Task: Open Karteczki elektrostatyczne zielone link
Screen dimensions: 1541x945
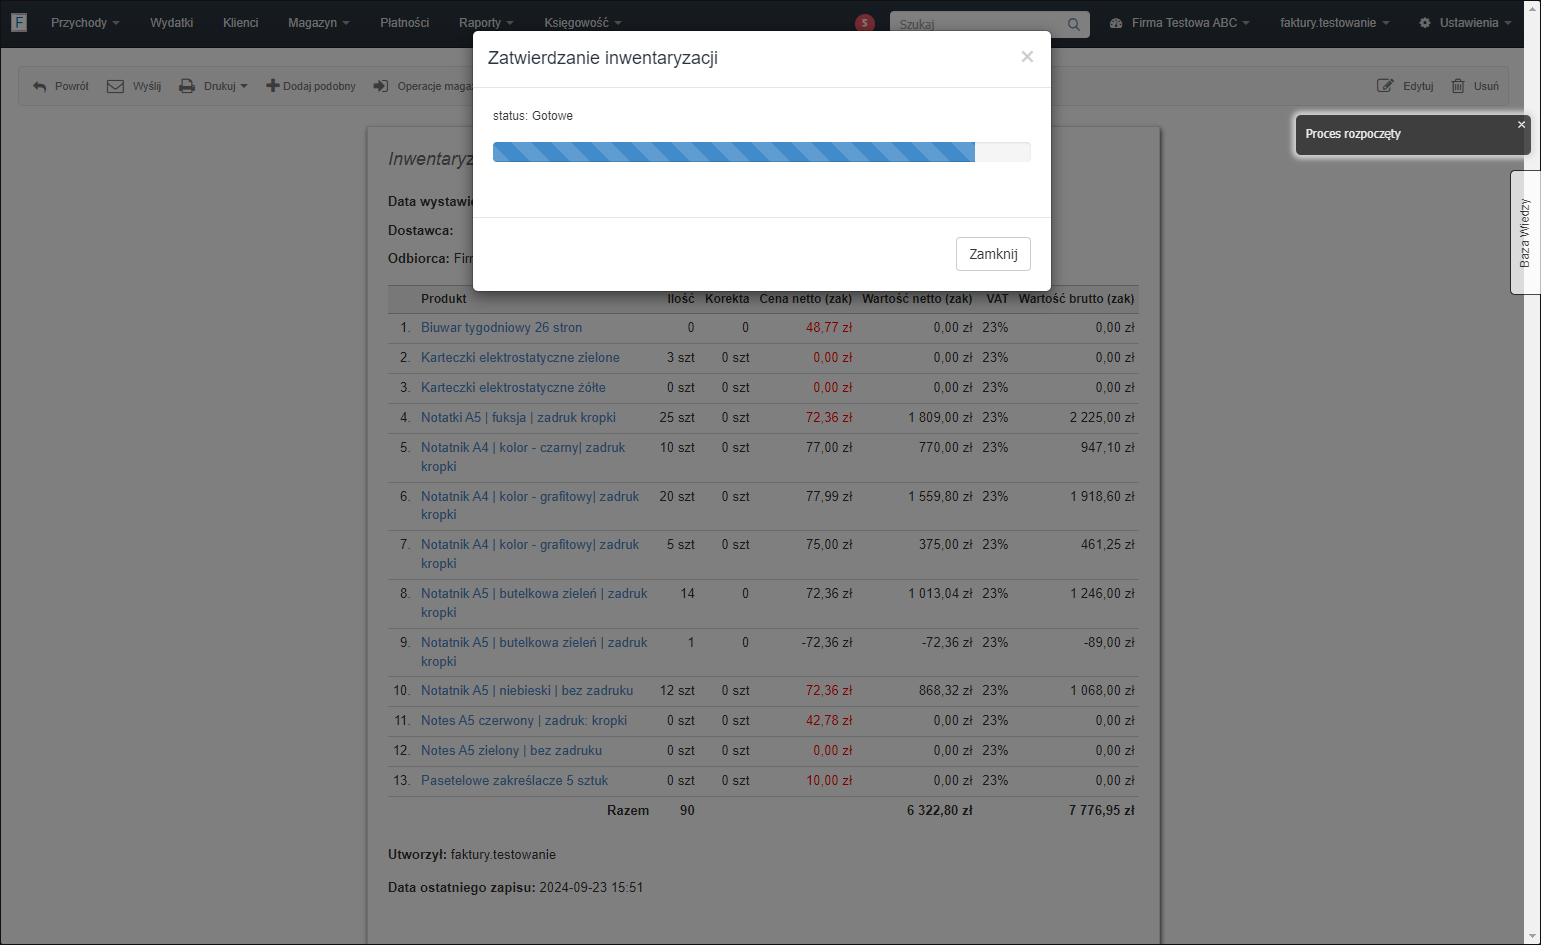Action: click(520, 358)
